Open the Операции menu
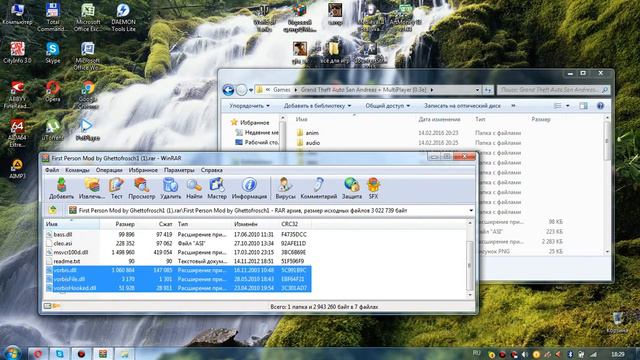Screen dimensions: 640x360 [x=109, y=170]
